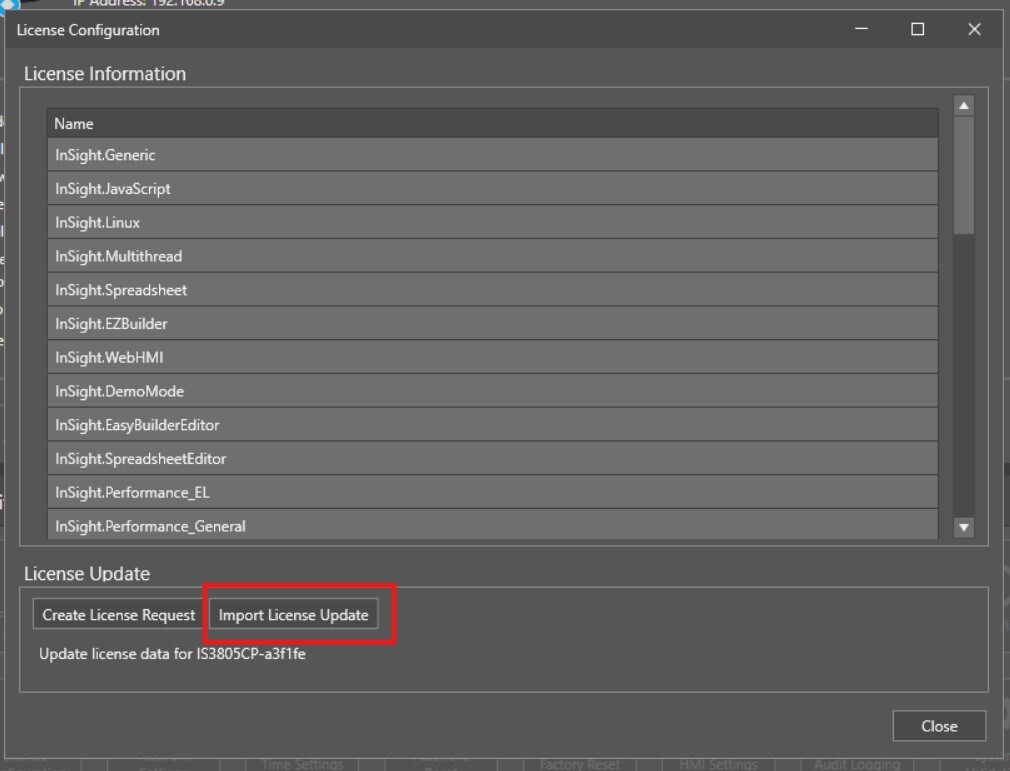The height and width of the screenshot is (771, 1010).
Task: Switch to the Factory Reset tab
Action: click(x=580, y=763)
